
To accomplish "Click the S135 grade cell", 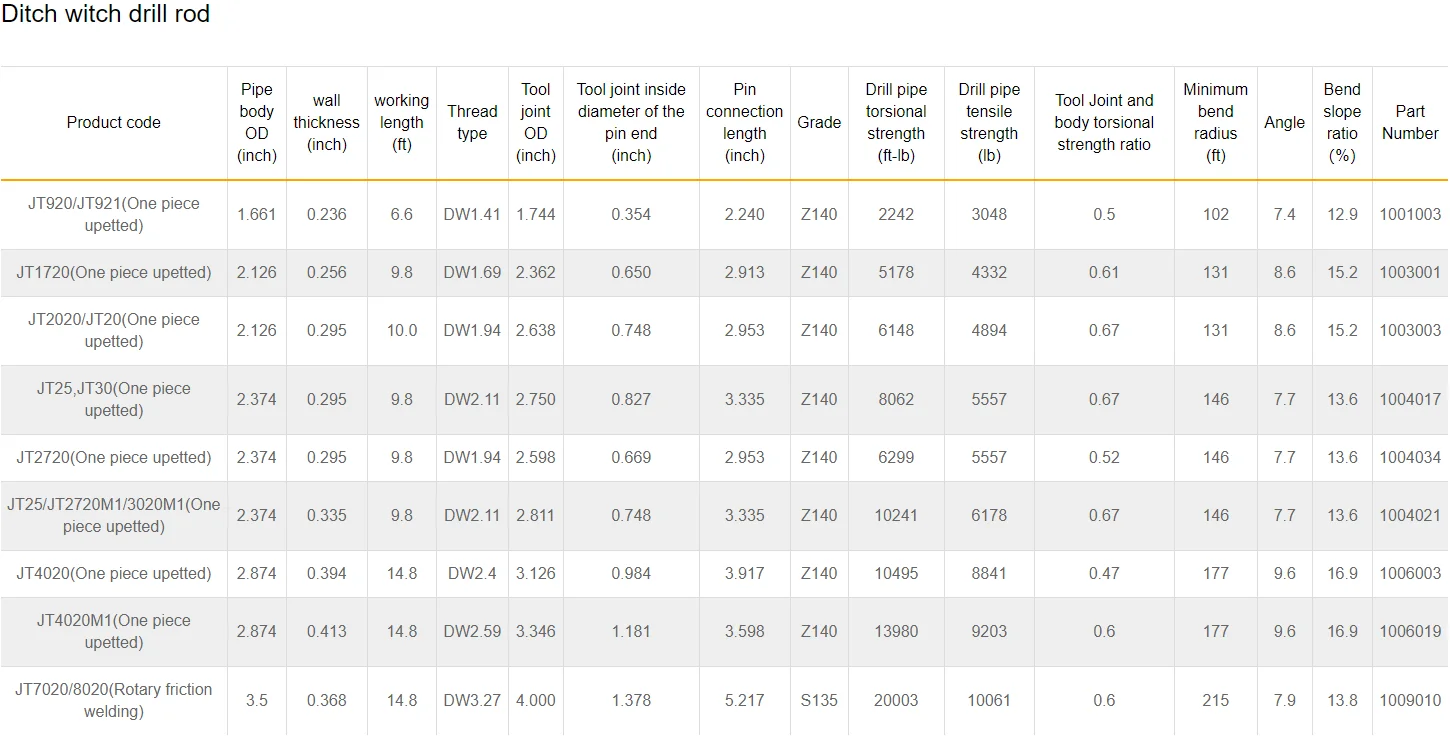I will tap(819, 700).
